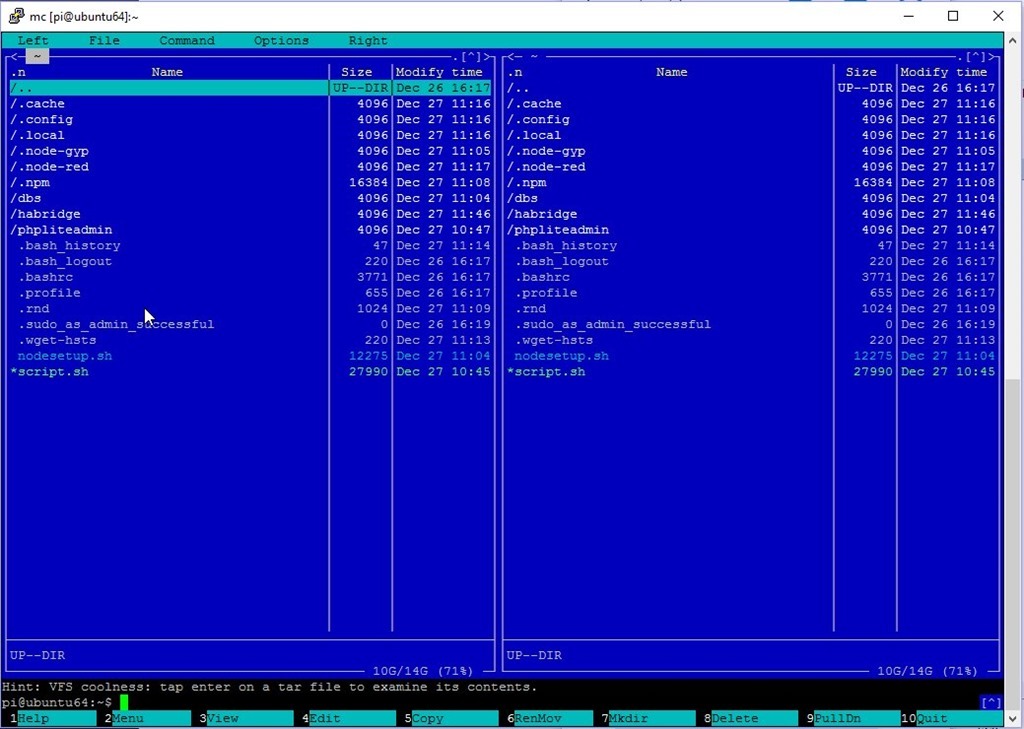Screen dimensions: 1024x729
Task: Click the left panel's back arrow '<' in top border
Action: point(13,57)
